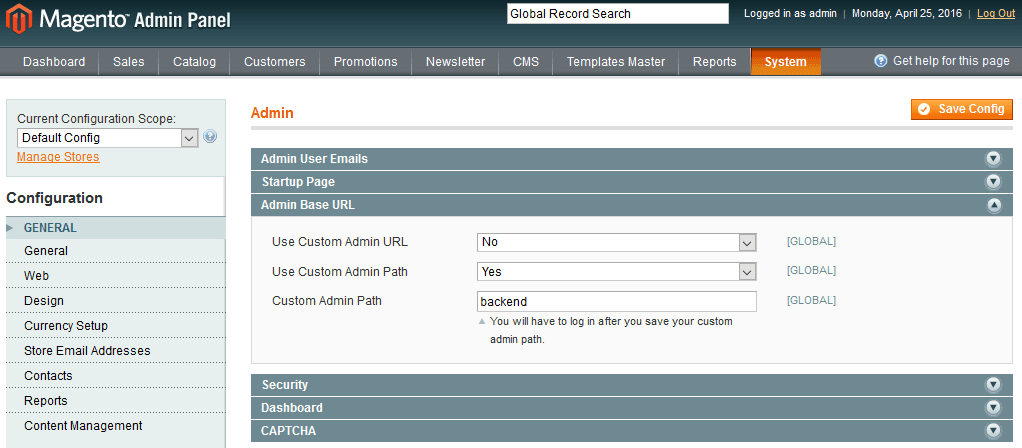Click the Custom Admin Path text field
This screenshot has height=448, width=1022.
(617, 301)
